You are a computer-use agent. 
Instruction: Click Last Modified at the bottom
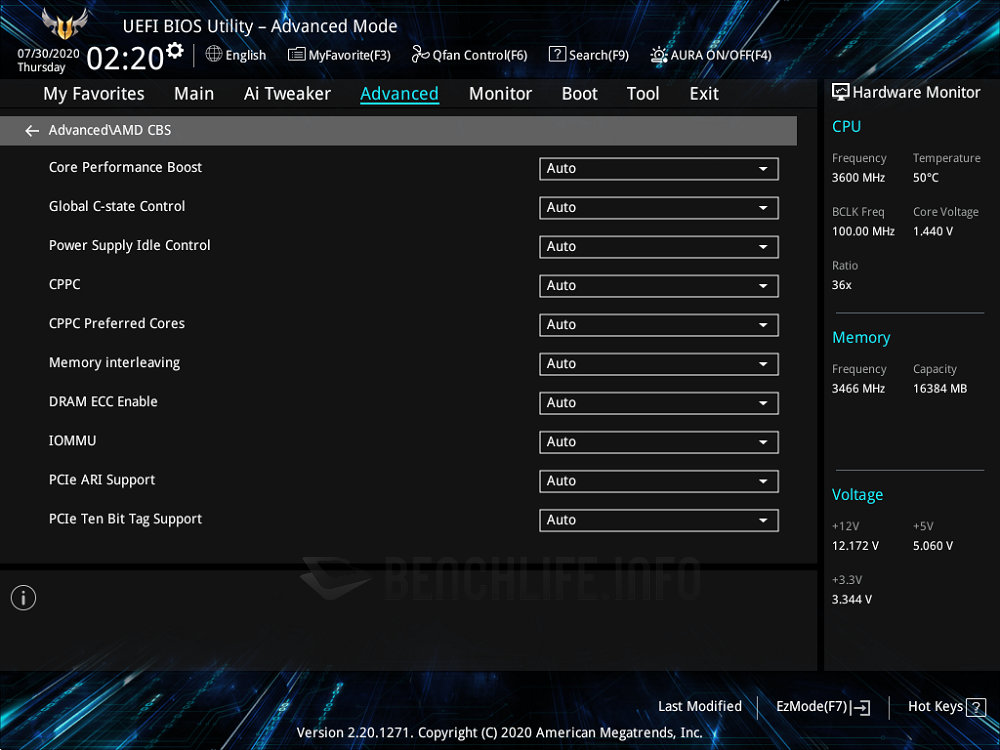coord(700,706)
